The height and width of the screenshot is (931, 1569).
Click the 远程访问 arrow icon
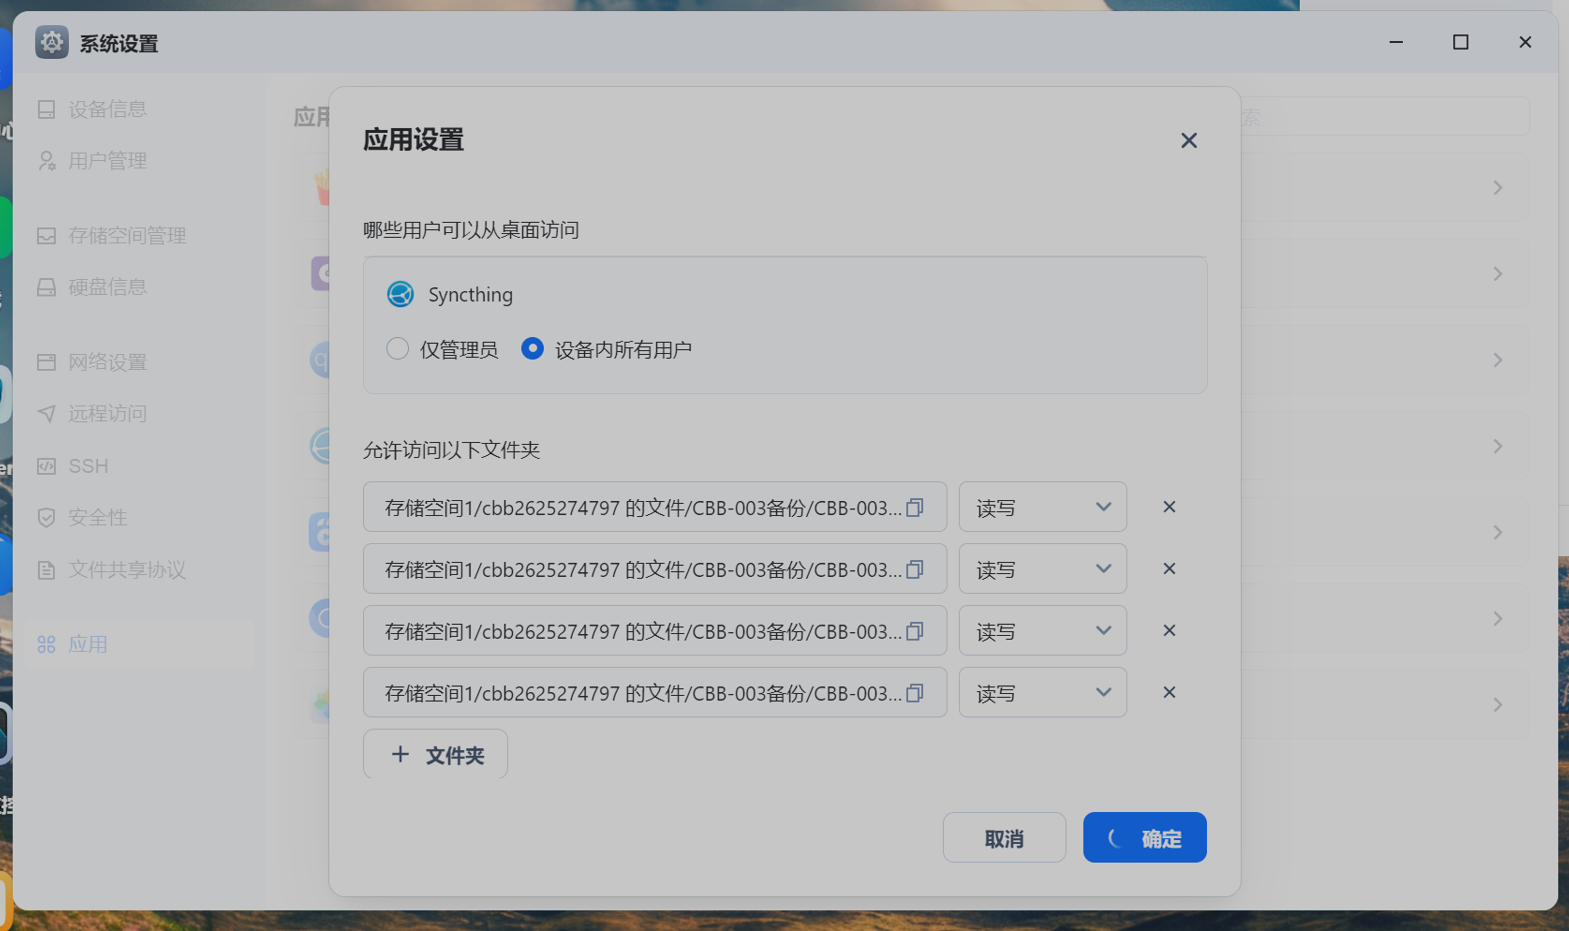46,414
